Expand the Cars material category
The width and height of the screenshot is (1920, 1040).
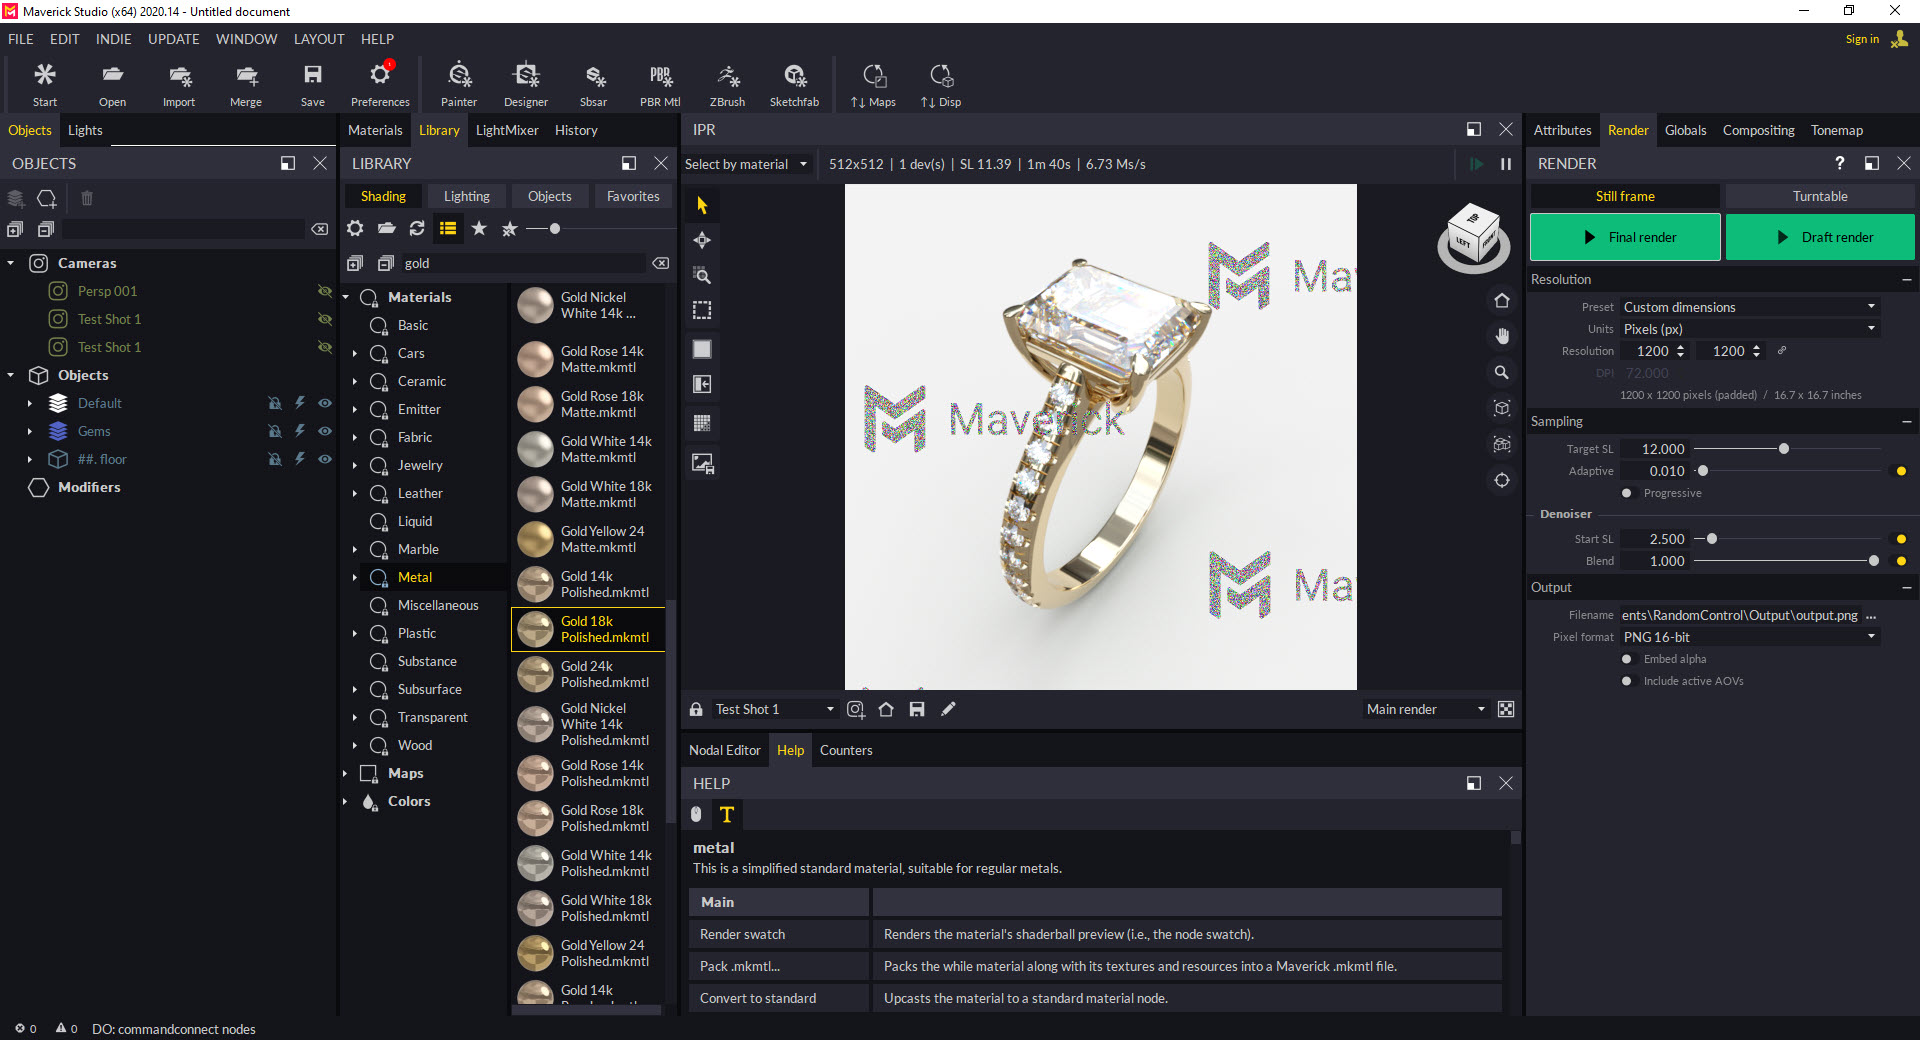355,353
